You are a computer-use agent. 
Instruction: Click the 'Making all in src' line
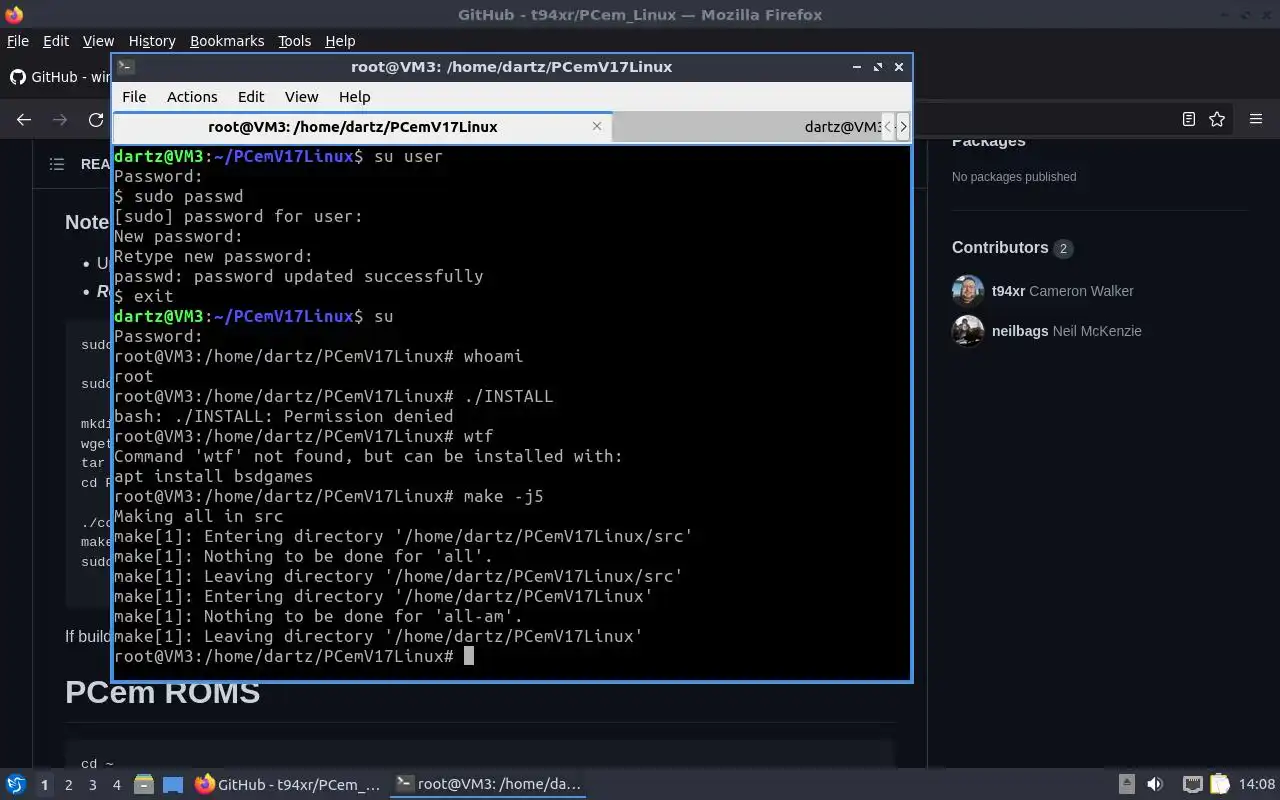pyautogui.click(x=198, y=516)
